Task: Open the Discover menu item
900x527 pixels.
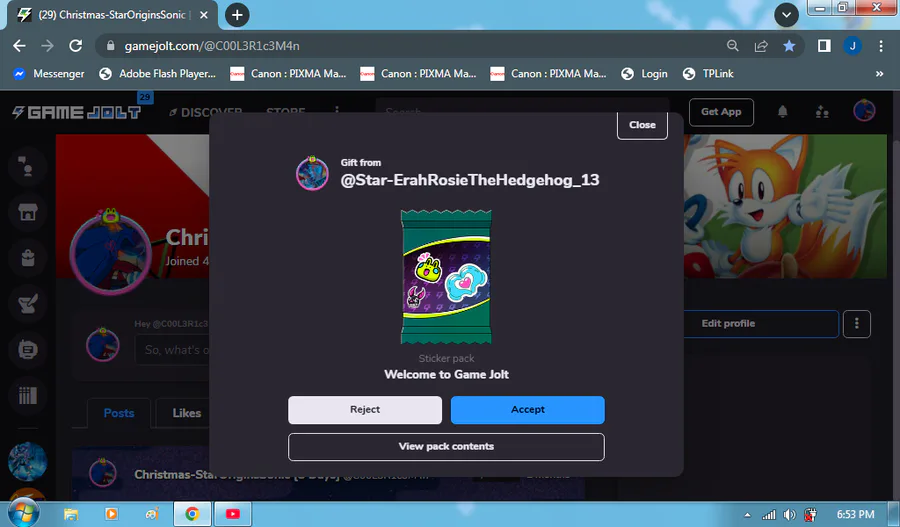Action: [205, 113]
